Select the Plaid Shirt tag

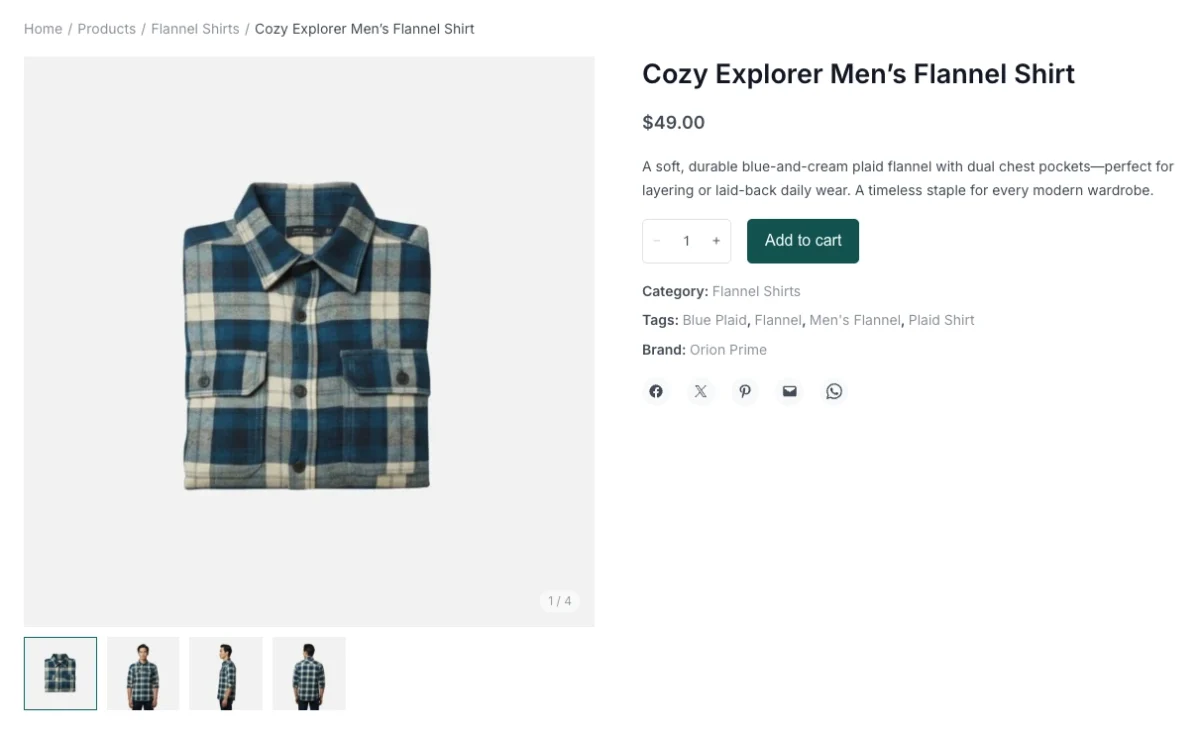[x=941, y=320]
